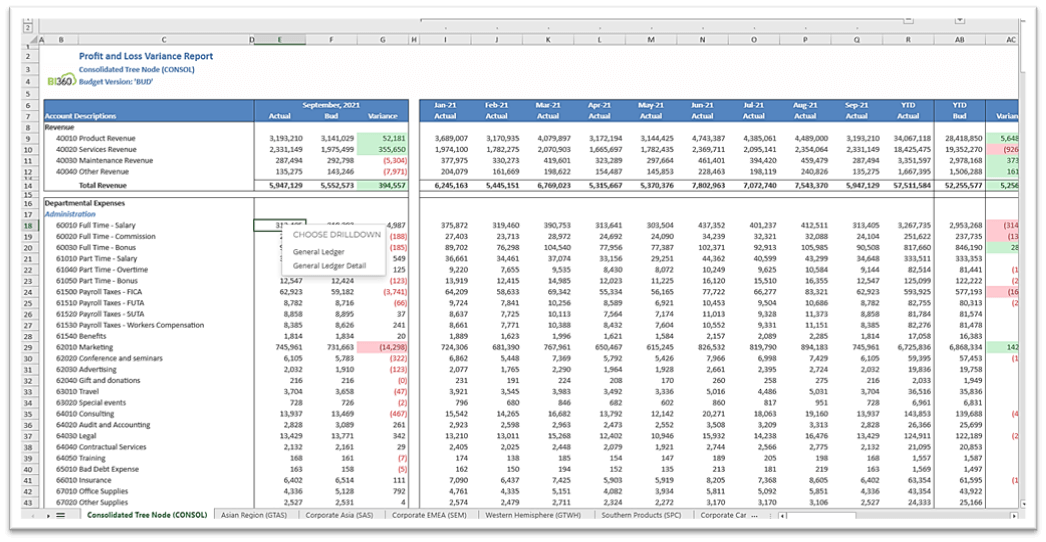Switch to Asian Region (GTAS) sheet tab

pyautogui.click(x=253, y=515)
